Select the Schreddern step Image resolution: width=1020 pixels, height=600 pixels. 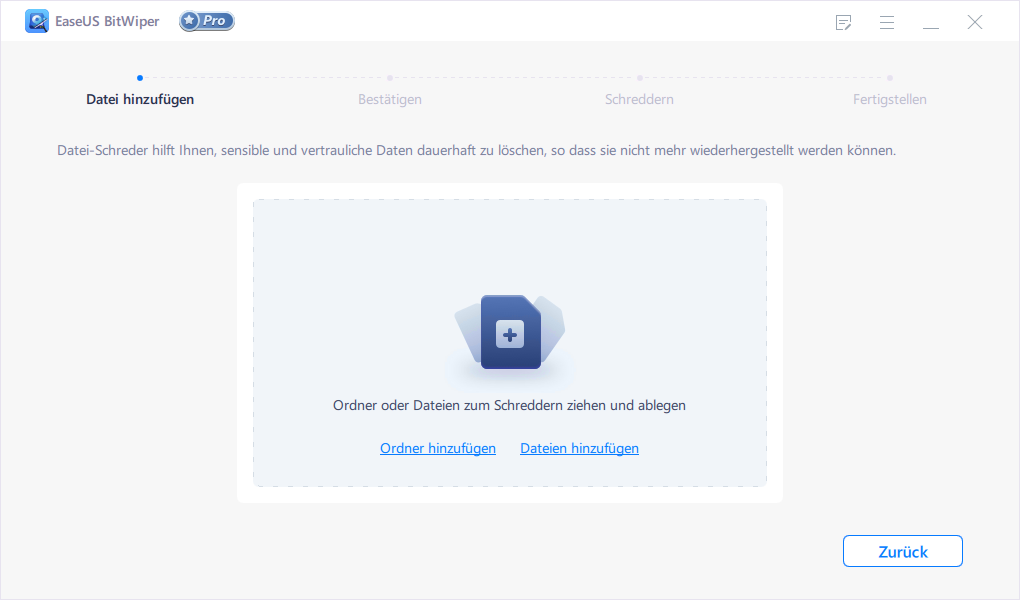(639, 99)
